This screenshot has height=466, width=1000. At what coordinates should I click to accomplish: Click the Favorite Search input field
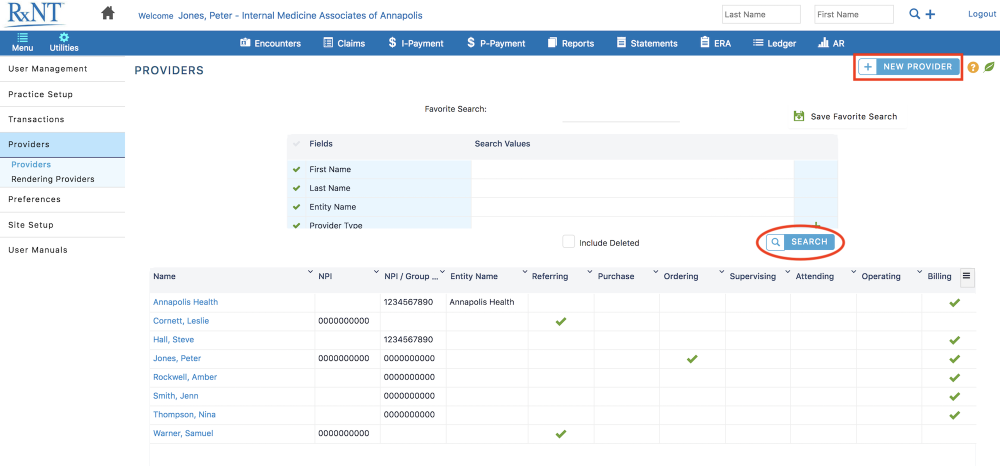point(621,113)
